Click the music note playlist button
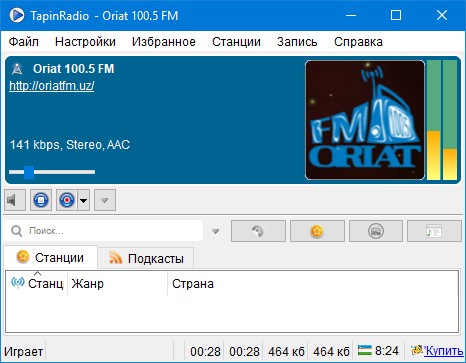 coord(434,231)
